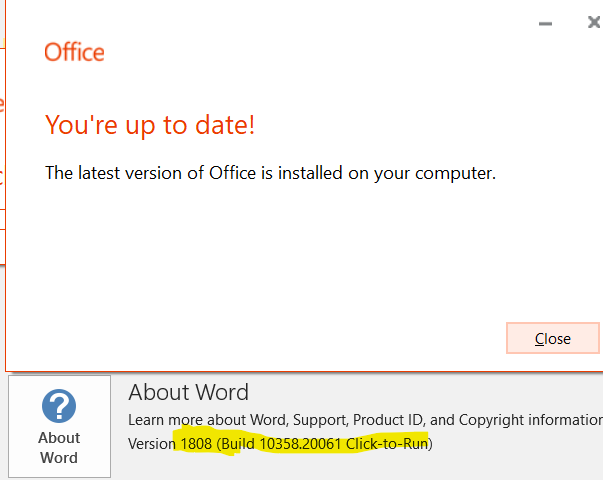Click the Office logo text in the dialog
The height and width of the screenshot is (480, 603).
pyautogui.click(x=74, y=52)
